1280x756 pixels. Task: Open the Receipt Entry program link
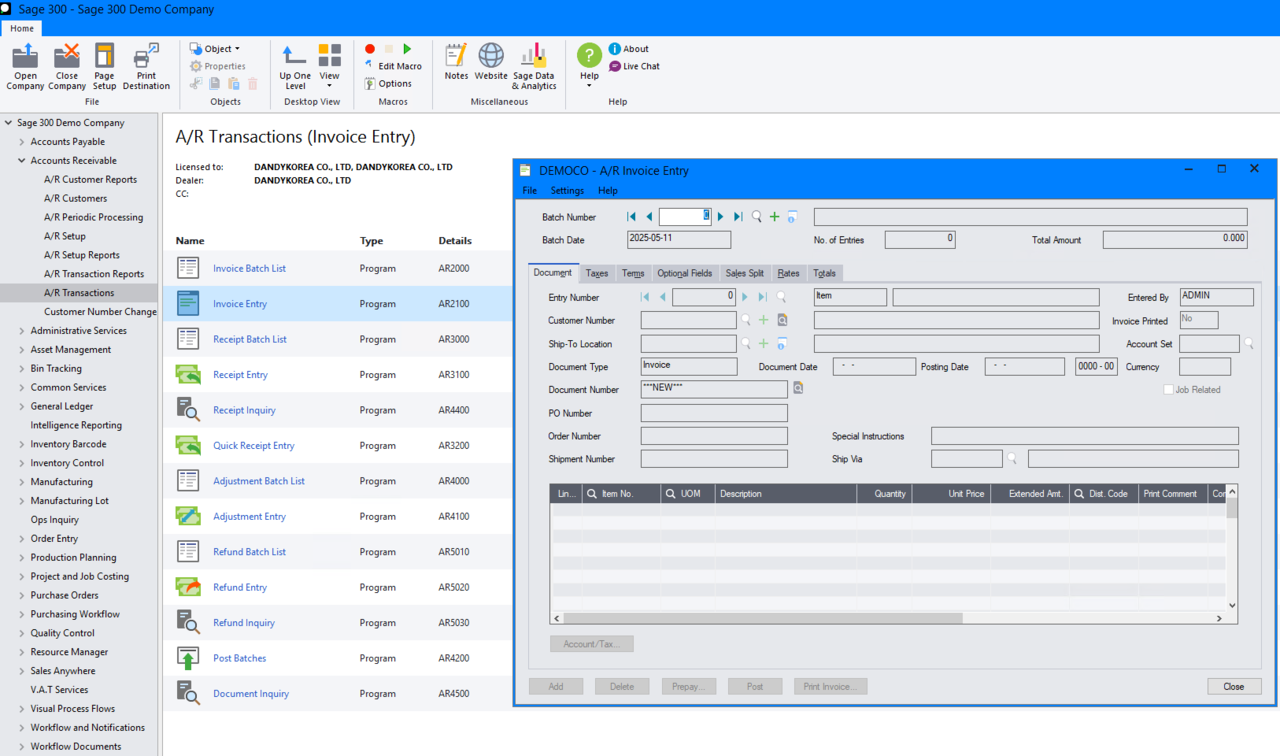(240, 375)
